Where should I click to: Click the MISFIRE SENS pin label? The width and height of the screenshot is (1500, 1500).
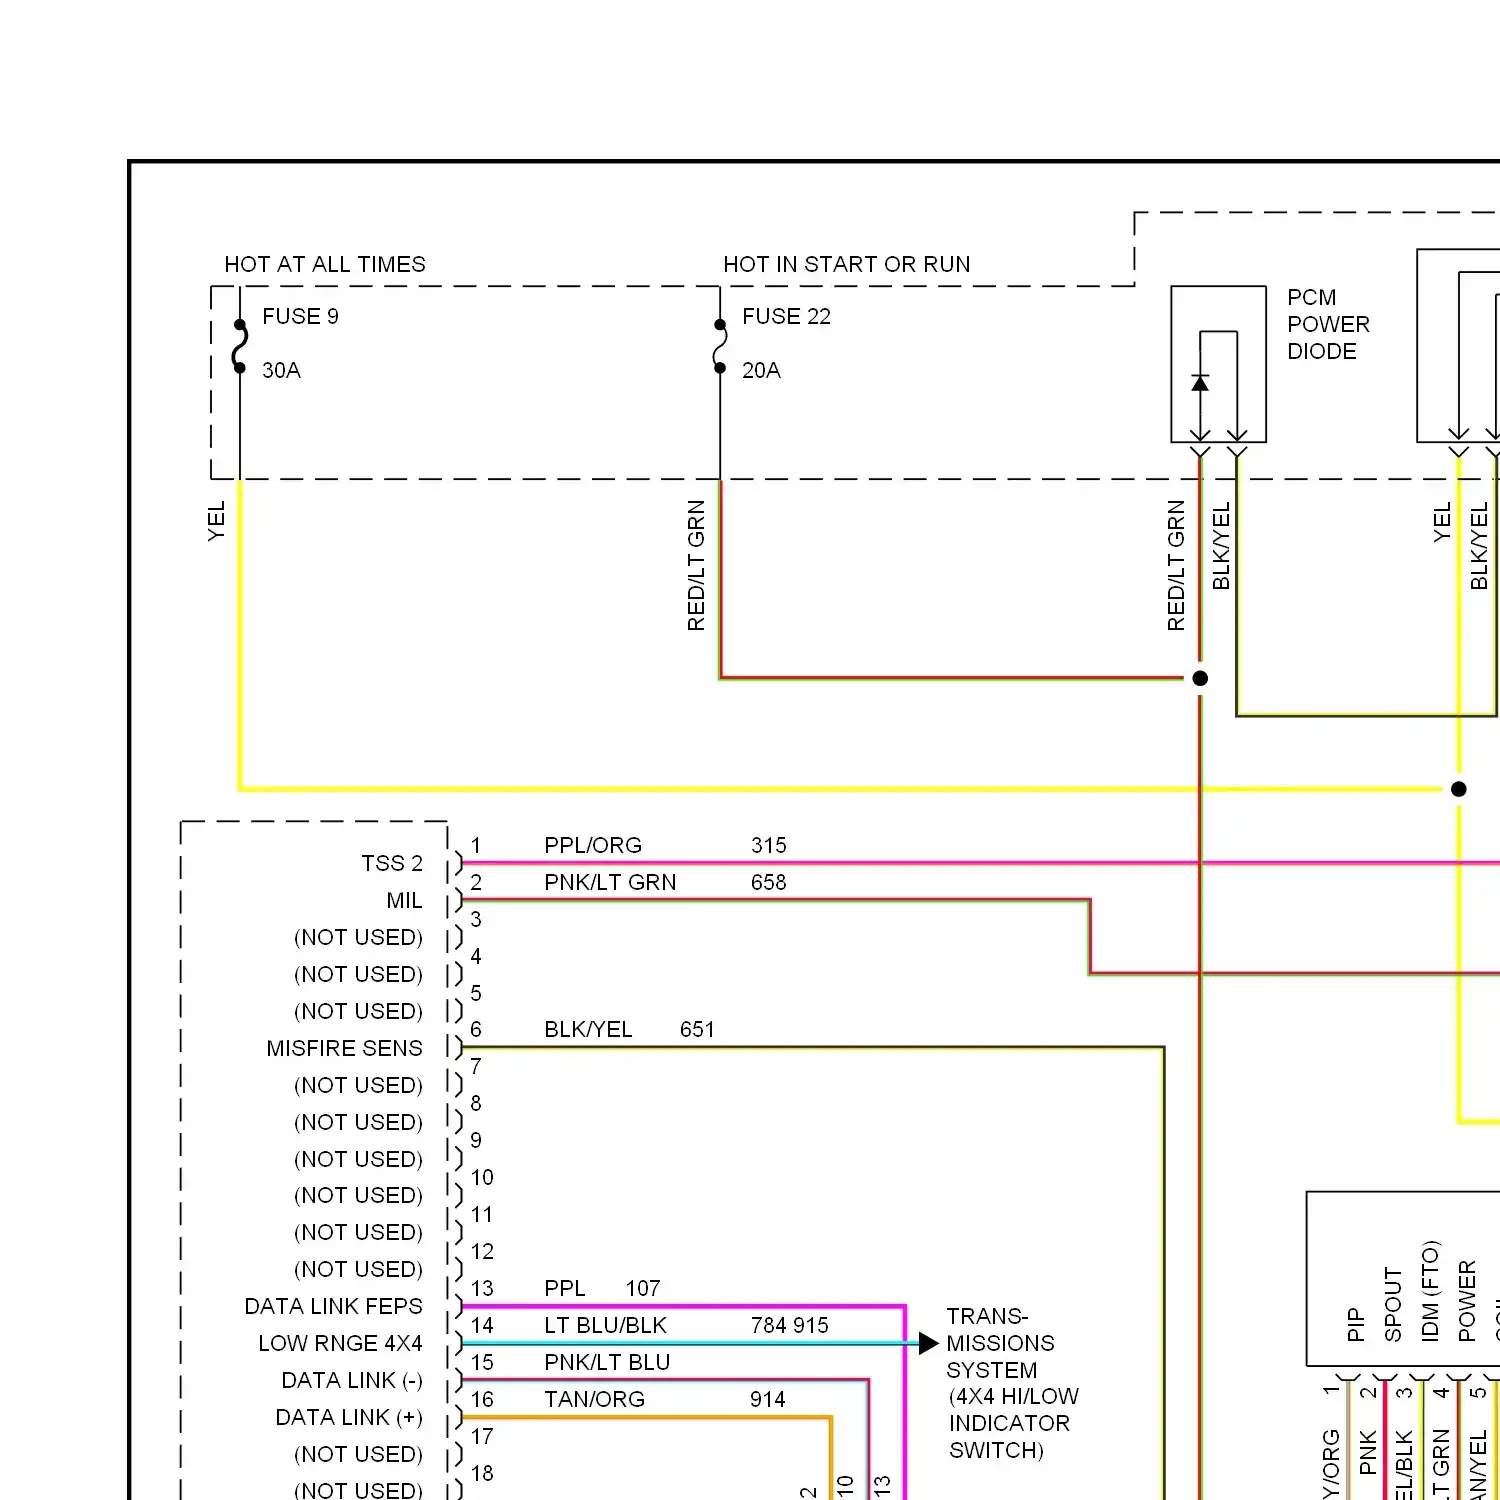click(x=344, y=1048)
